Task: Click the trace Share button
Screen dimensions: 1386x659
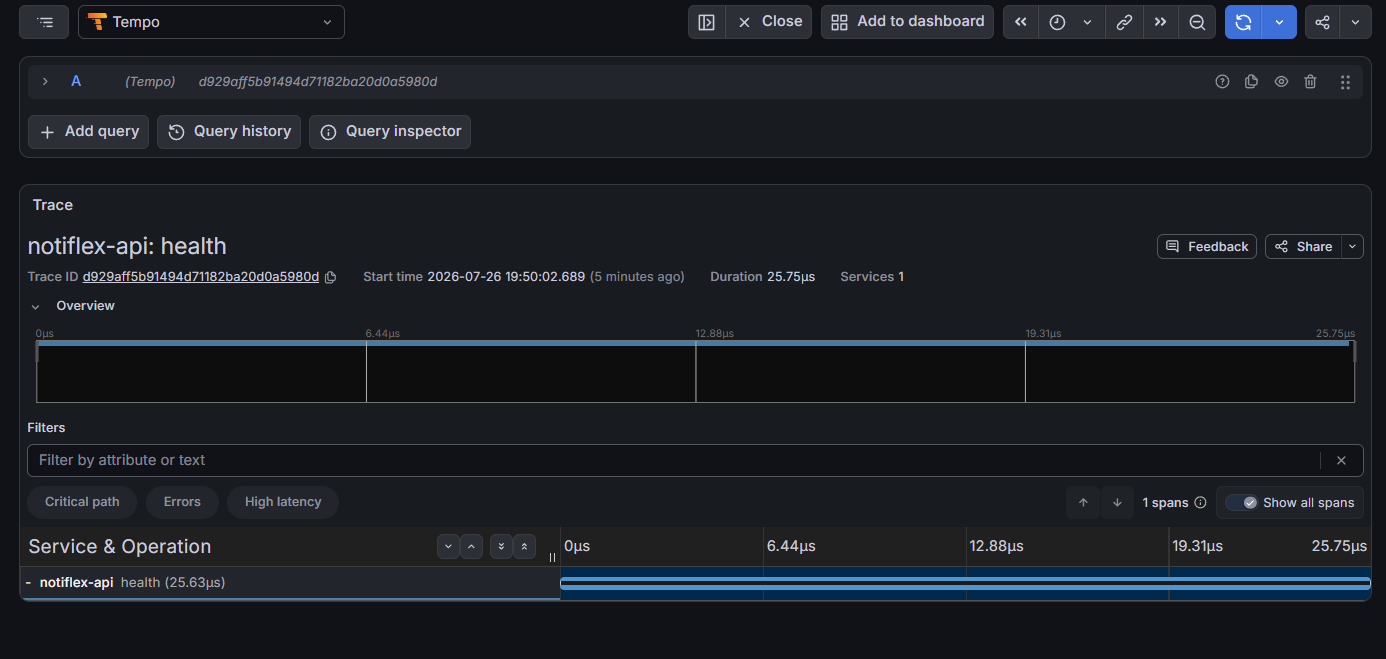Action: click(x=1304, y=246)
